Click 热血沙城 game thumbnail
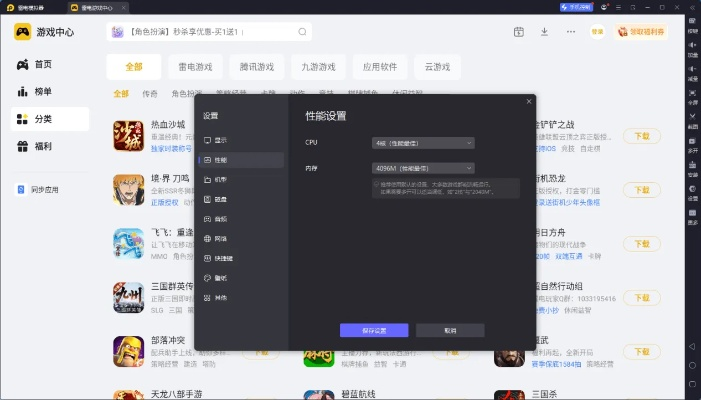Viewport: 701px width, 400px height. tap(128, 136)
